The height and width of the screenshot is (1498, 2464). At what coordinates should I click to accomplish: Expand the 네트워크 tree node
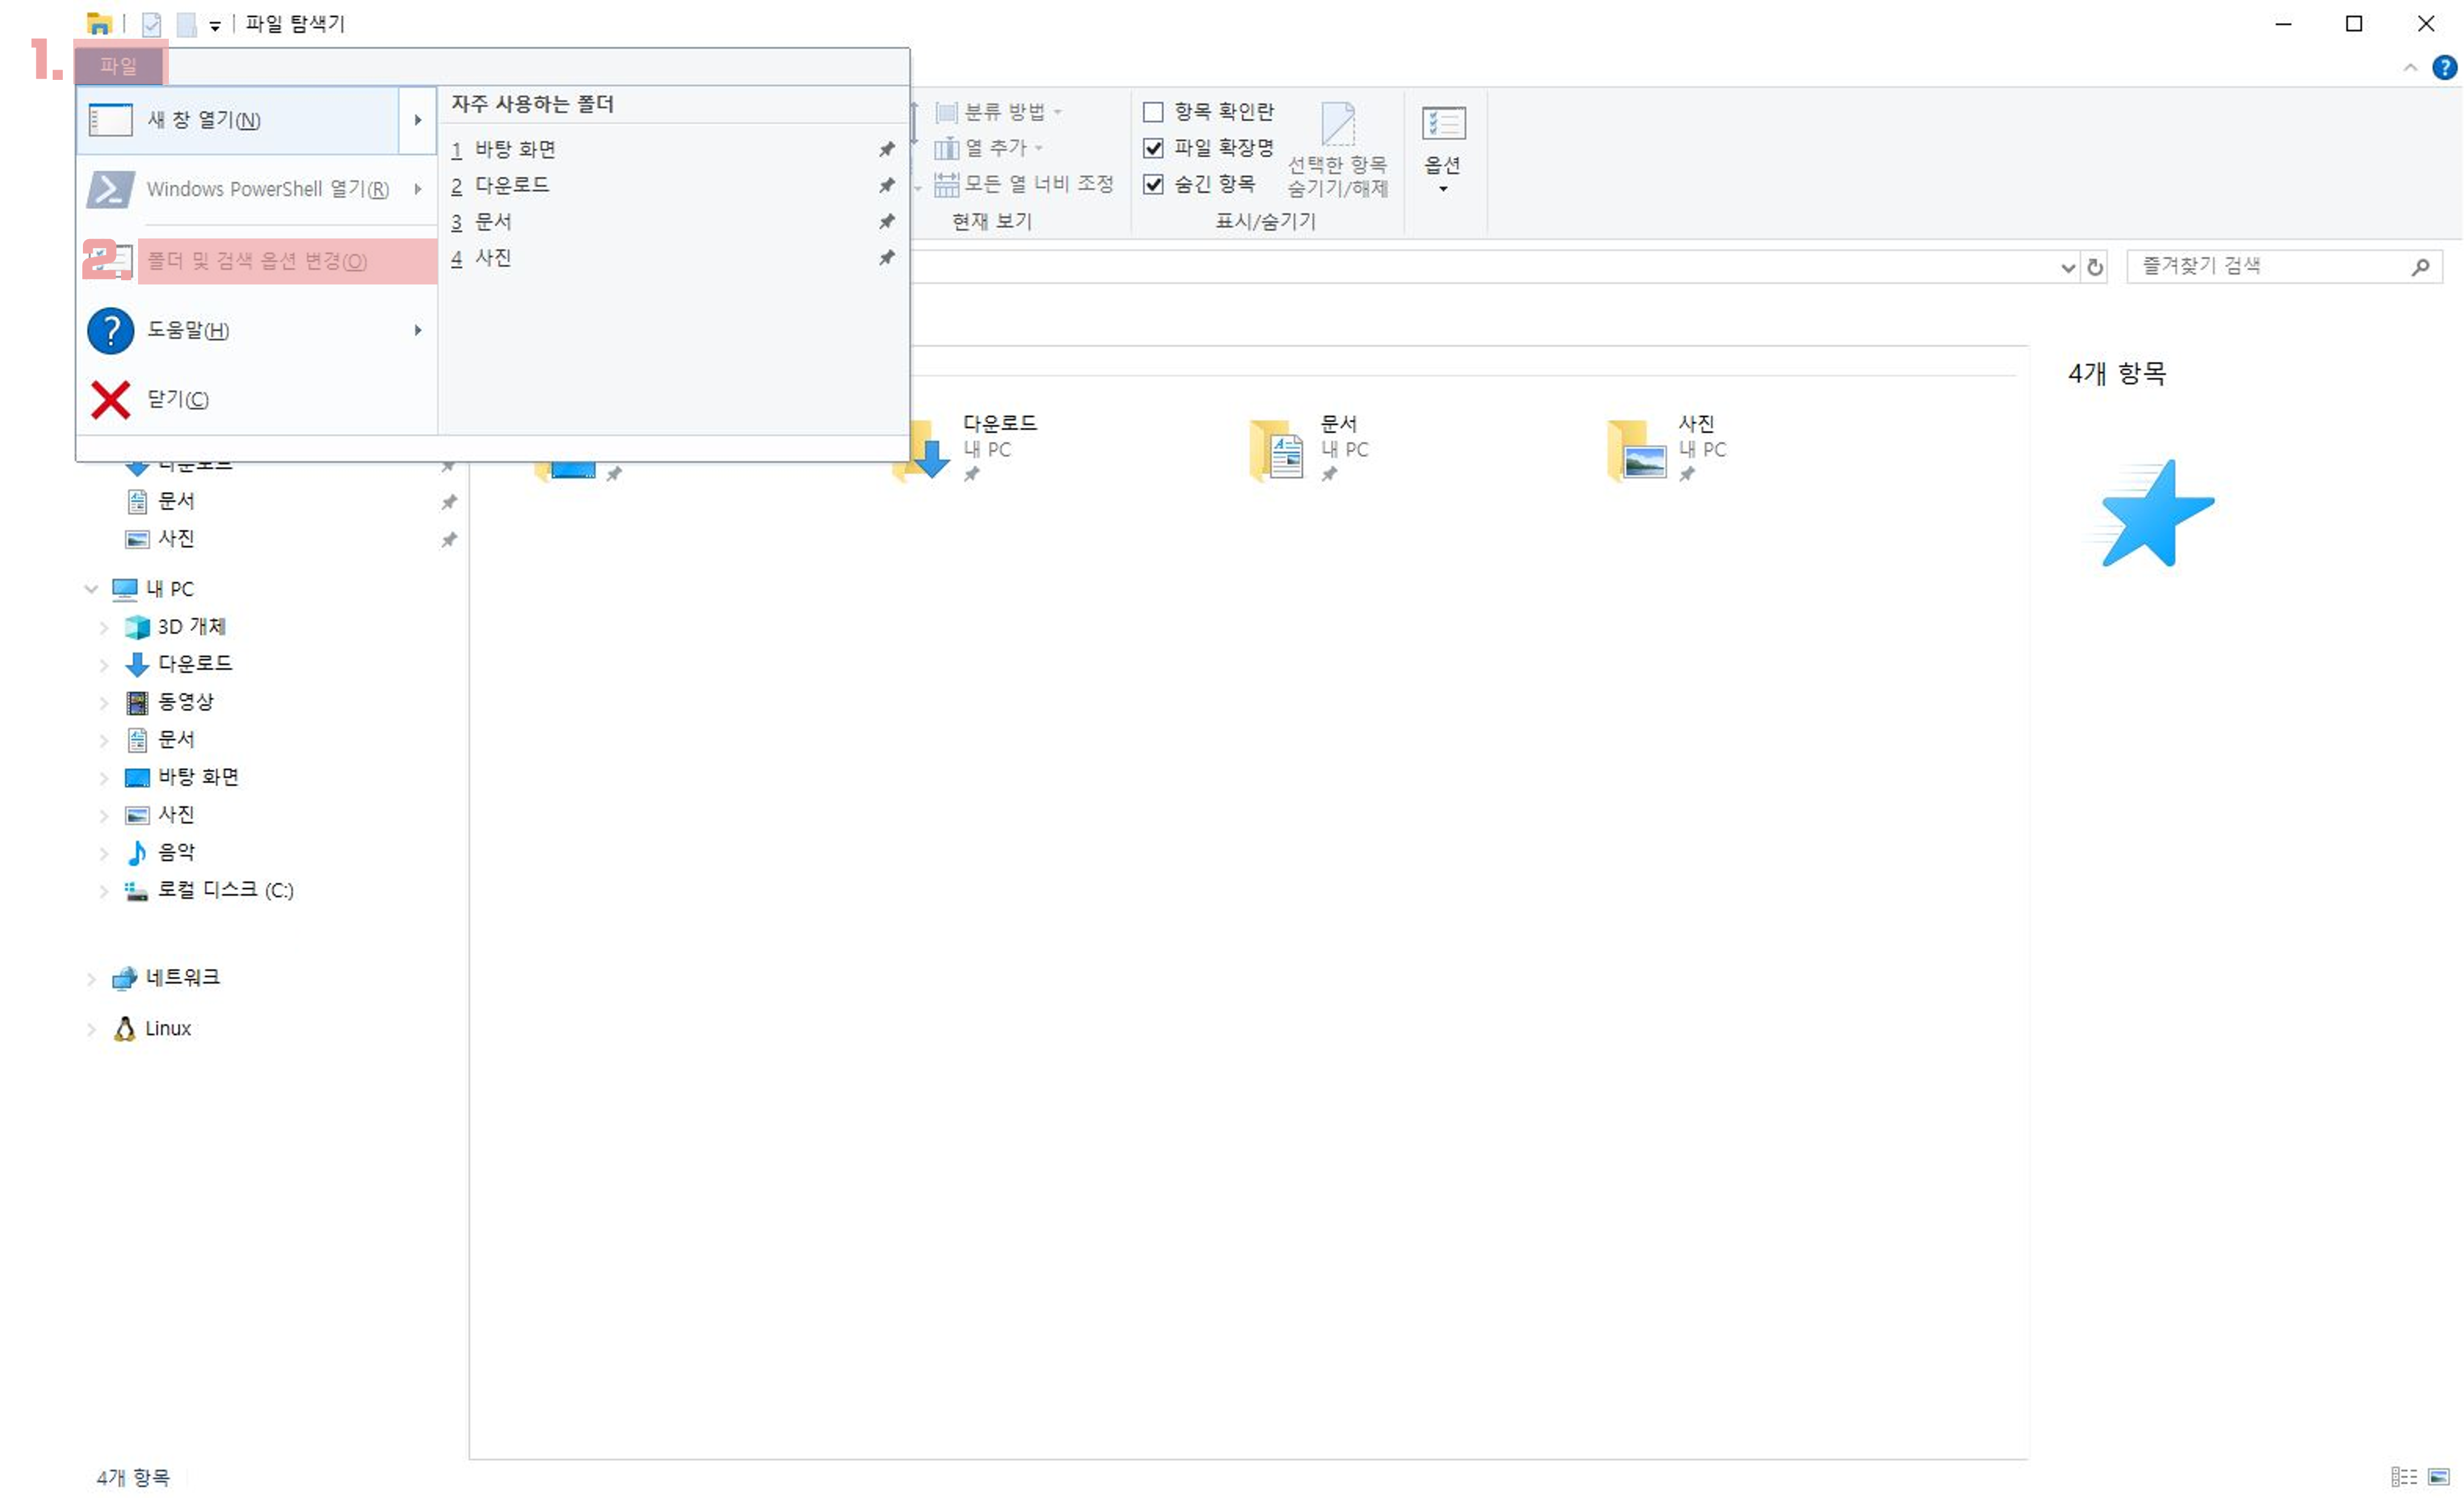(x=91, y=978)
